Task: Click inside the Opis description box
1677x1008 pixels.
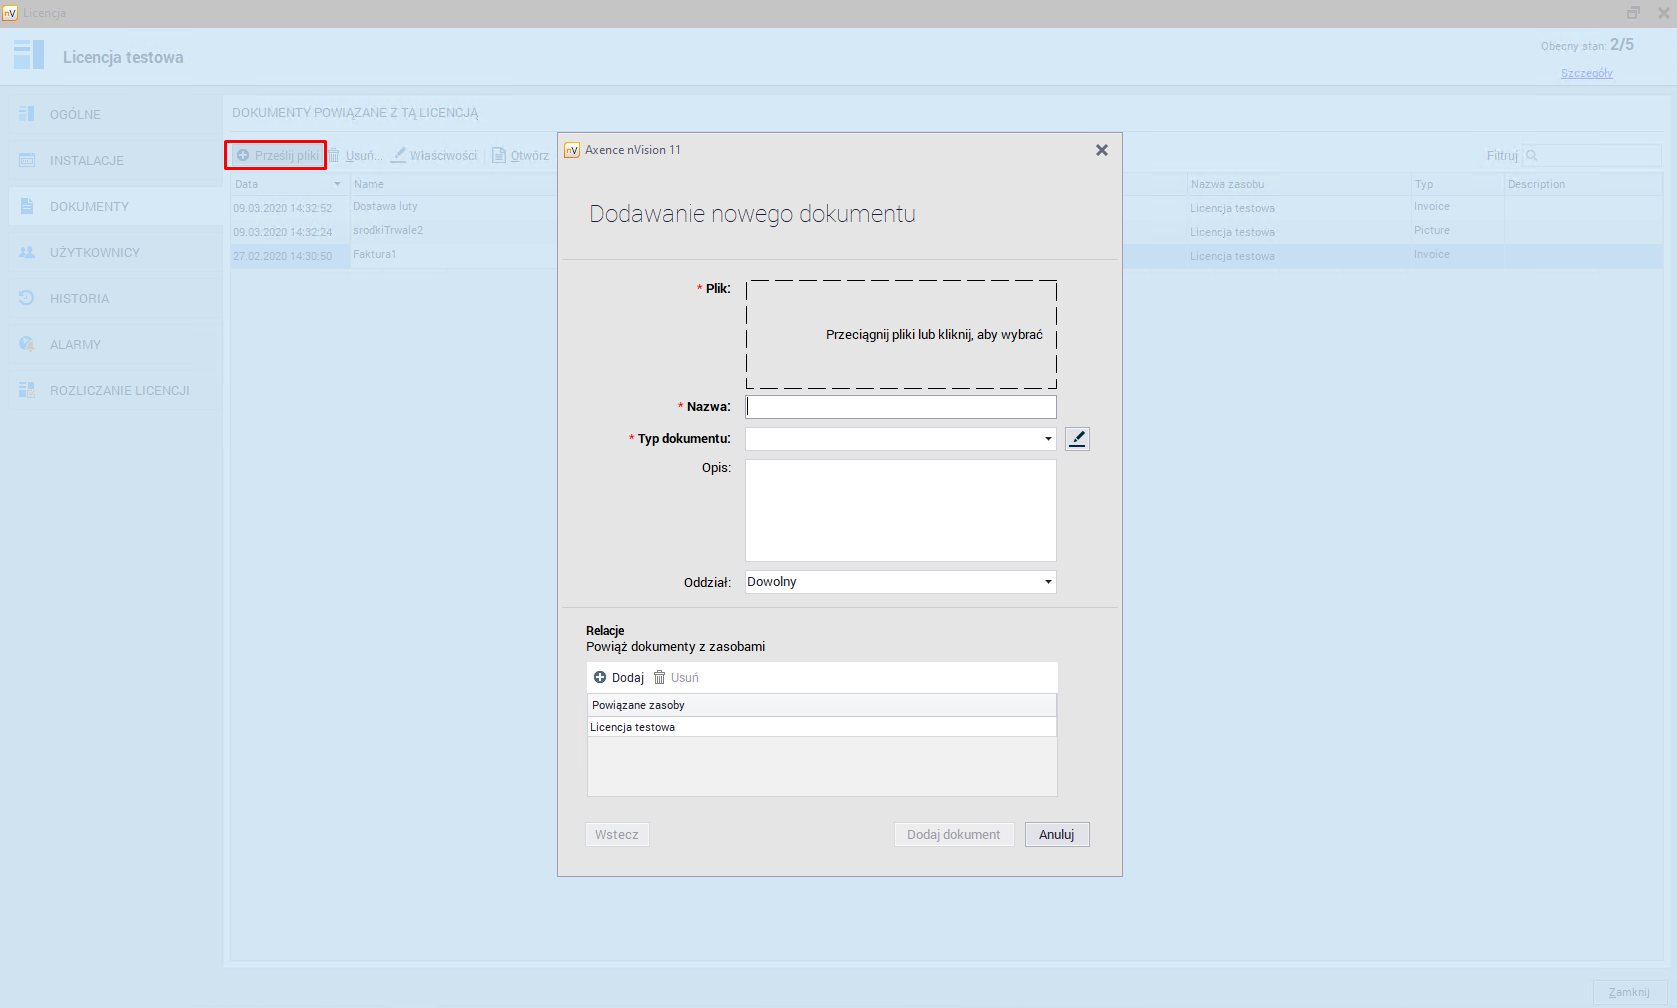Action: (x=900, y=510)
